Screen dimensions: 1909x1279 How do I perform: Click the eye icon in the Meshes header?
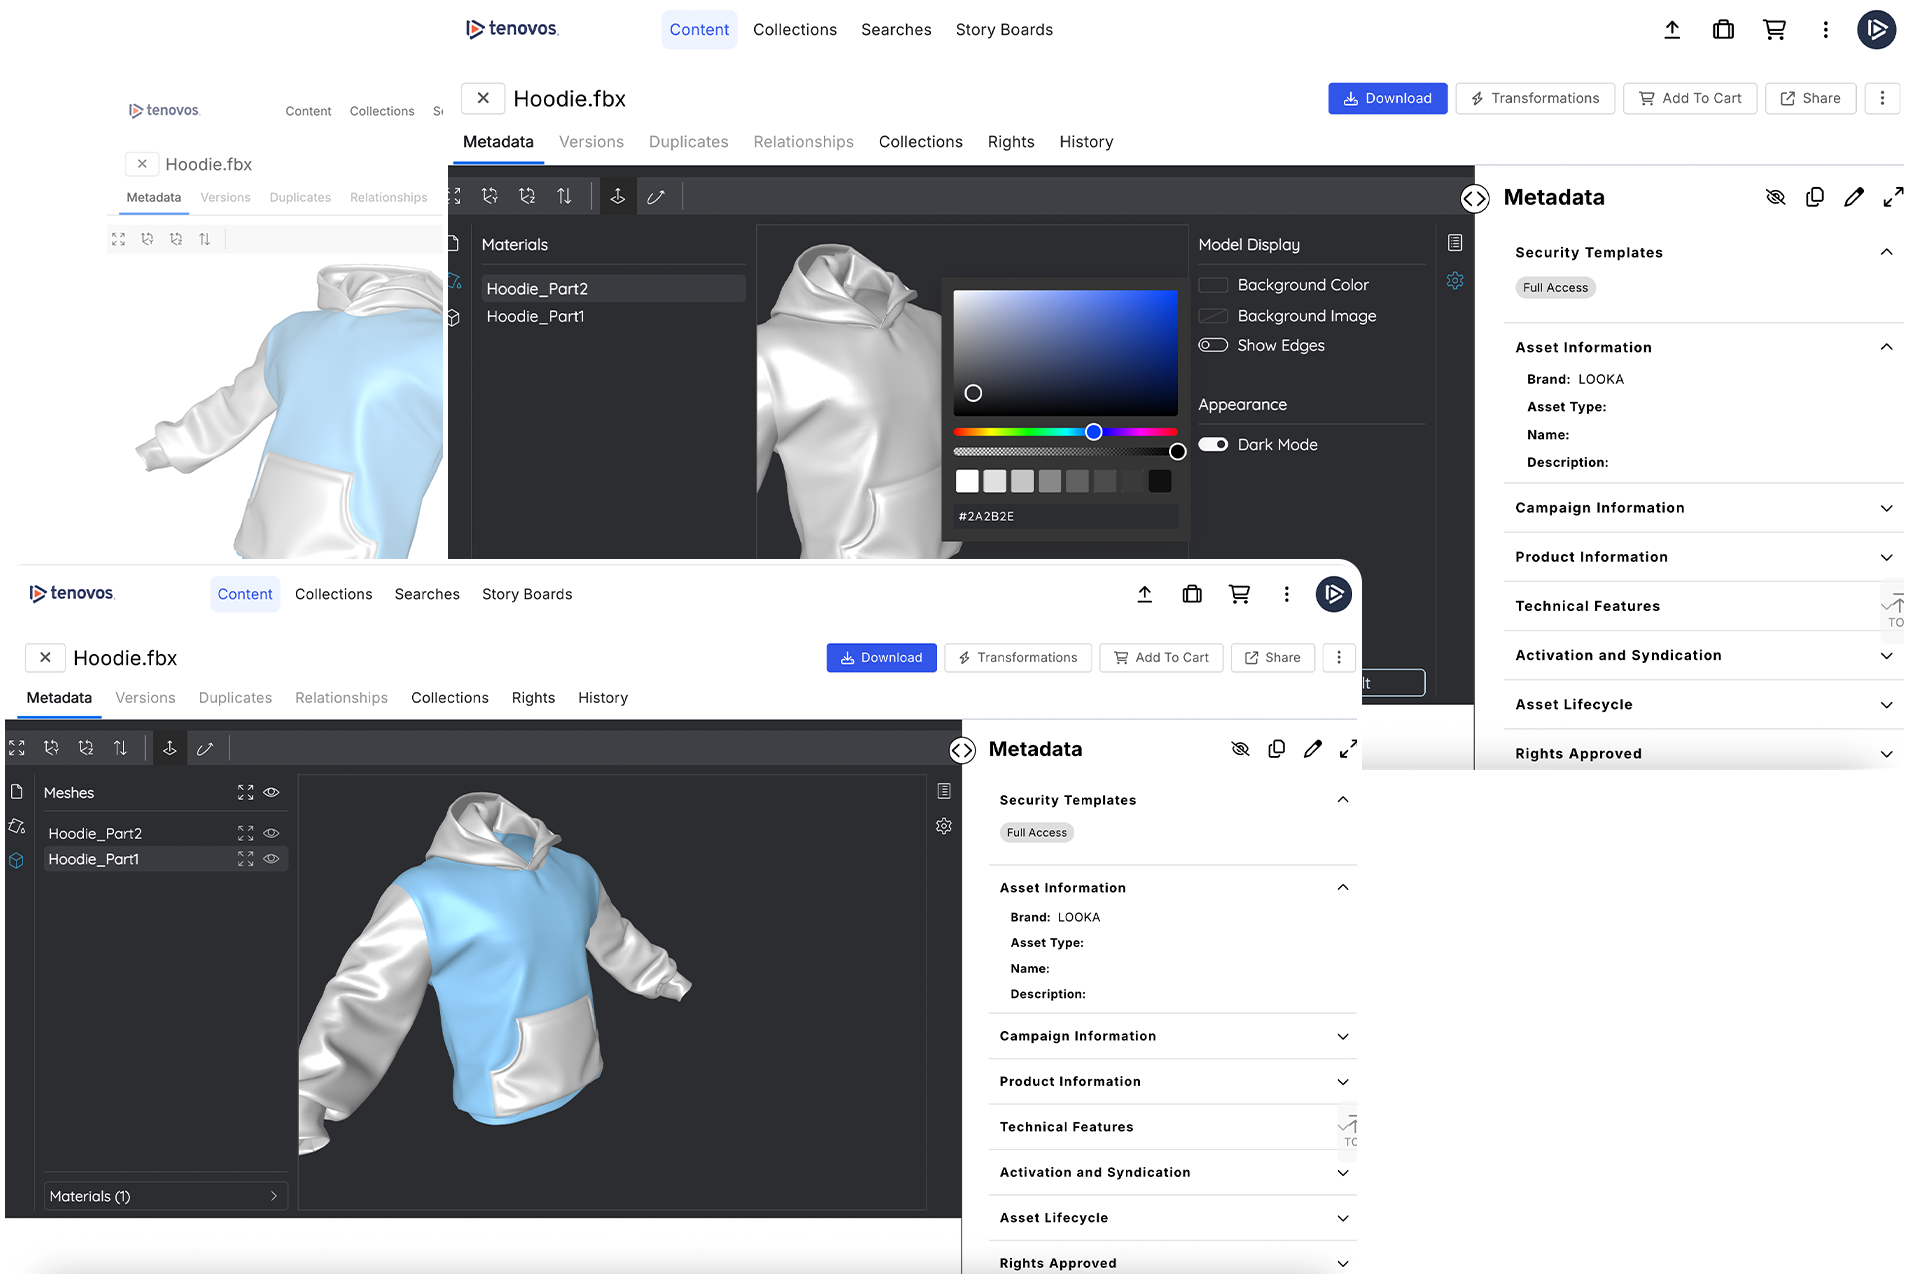click(271, 792)
